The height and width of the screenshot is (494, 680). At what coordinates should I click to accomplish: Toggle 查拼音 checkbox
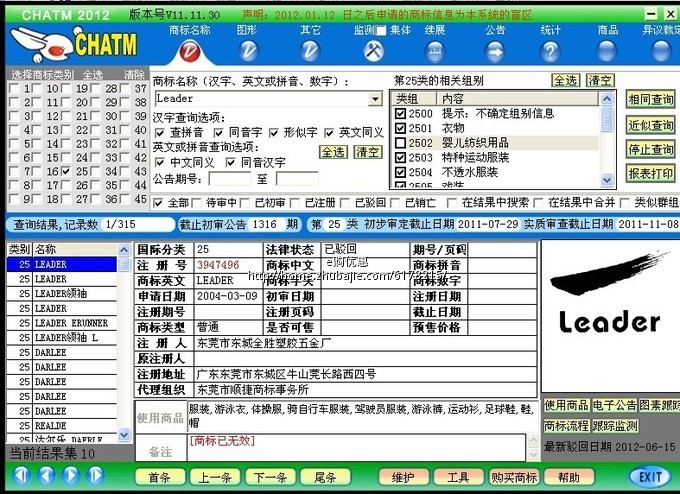[x=160, y=132]
